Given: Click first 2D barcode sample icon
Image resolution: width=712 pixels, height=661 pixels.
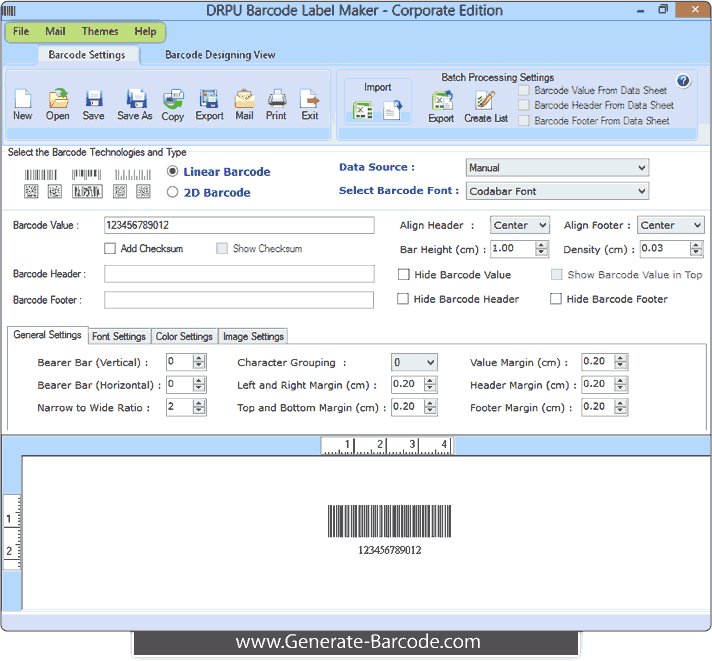Looking at the screenshot, I should coord(31,191).
